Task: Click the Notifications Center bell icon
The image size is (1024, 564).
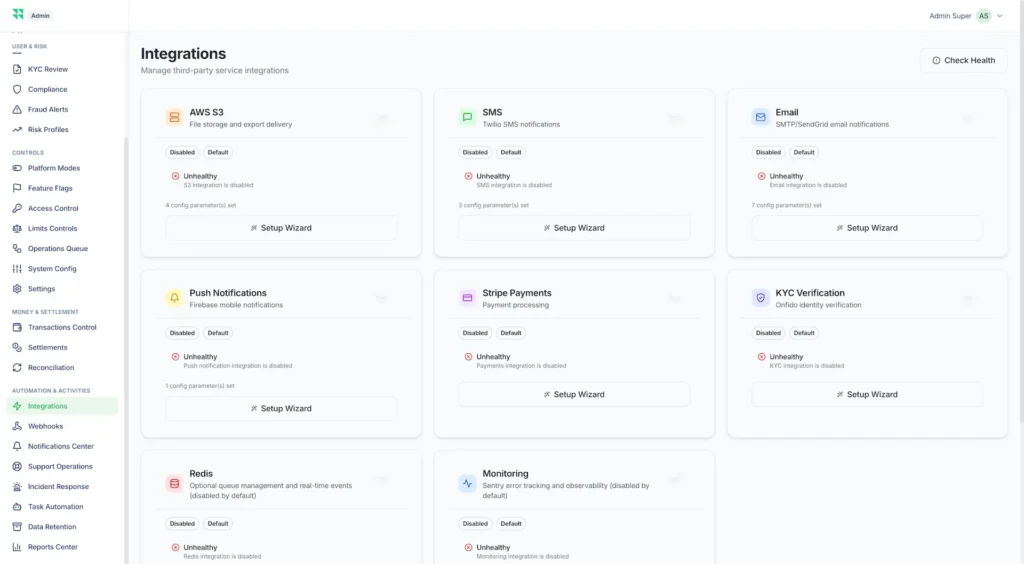Action: pos(17,446)
